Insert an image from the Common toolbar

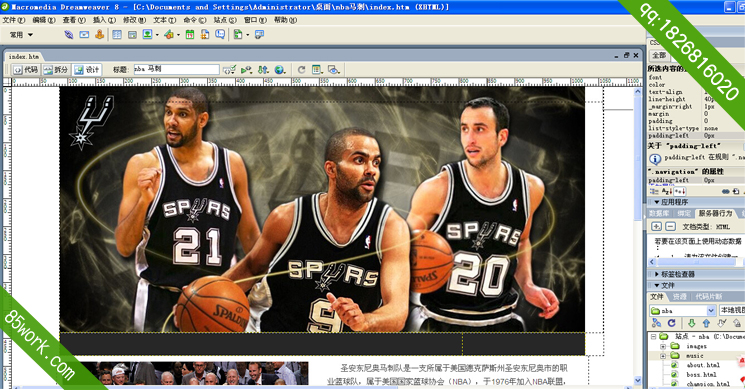pos(148,35)
